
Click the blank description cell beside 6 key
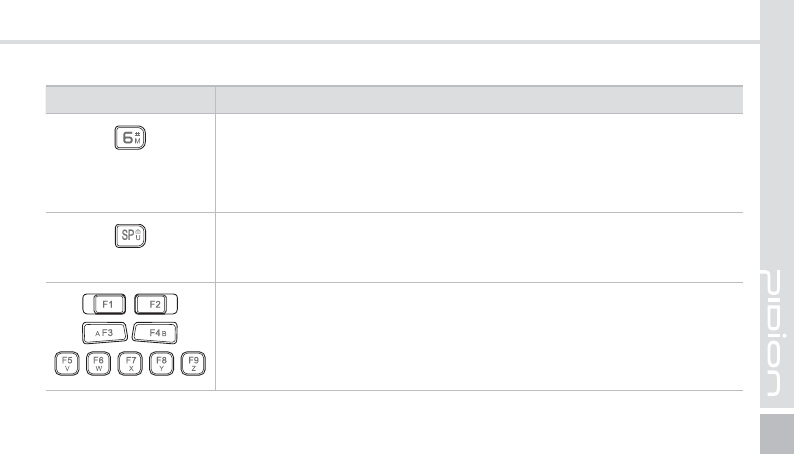pos(479,163)
